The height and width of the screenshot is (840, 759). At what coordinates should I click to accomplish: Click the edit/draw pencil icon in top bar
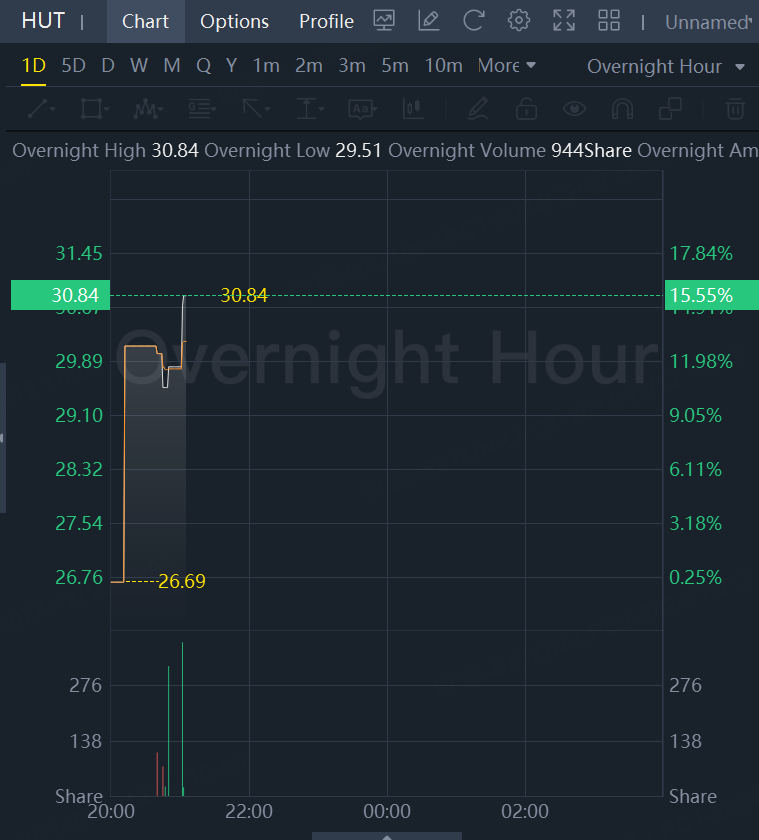pyautogui.click(x=428, y=20)
